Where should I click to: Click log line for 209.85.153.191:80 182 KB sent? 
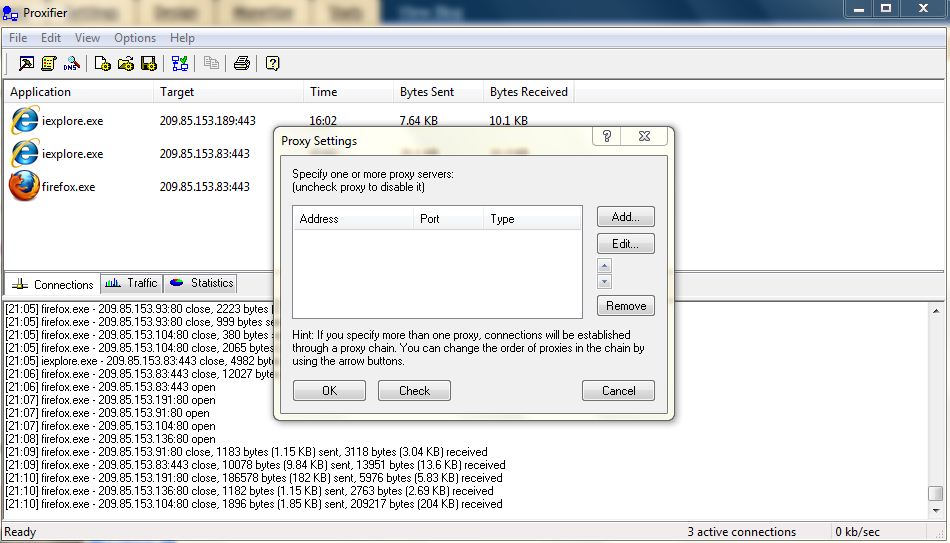pos(254,478)
